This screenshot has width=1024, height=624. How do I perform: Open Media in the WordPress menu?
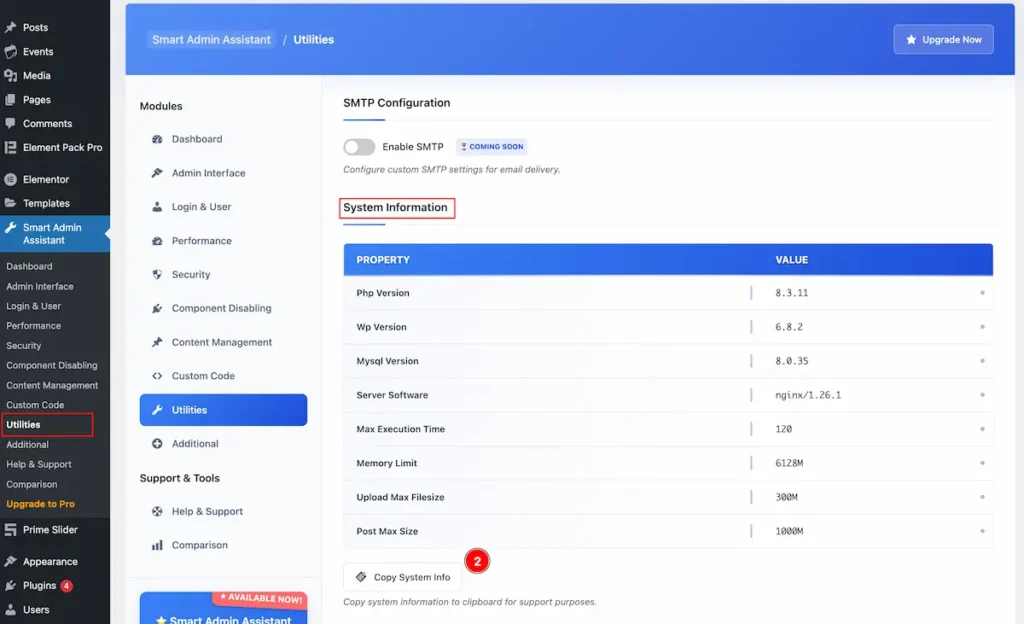(x=37, y=76)
